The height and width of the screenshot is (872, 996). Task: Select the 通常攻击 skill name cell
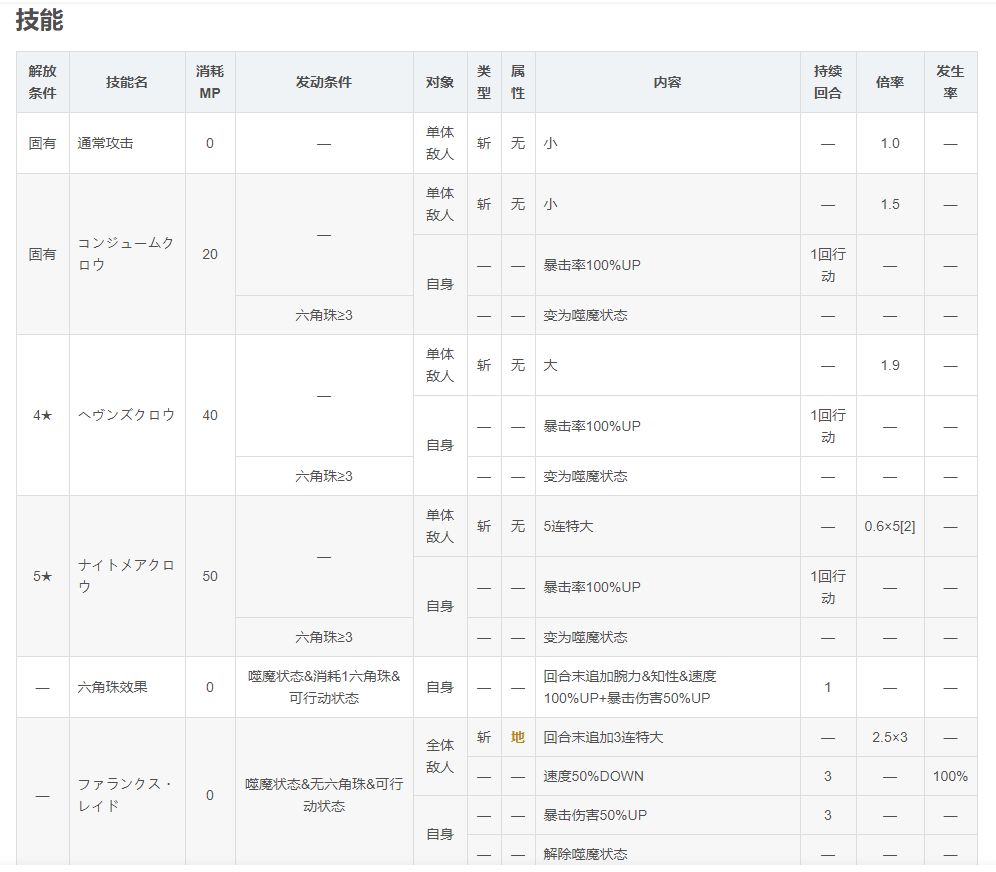tap(127, 143)
